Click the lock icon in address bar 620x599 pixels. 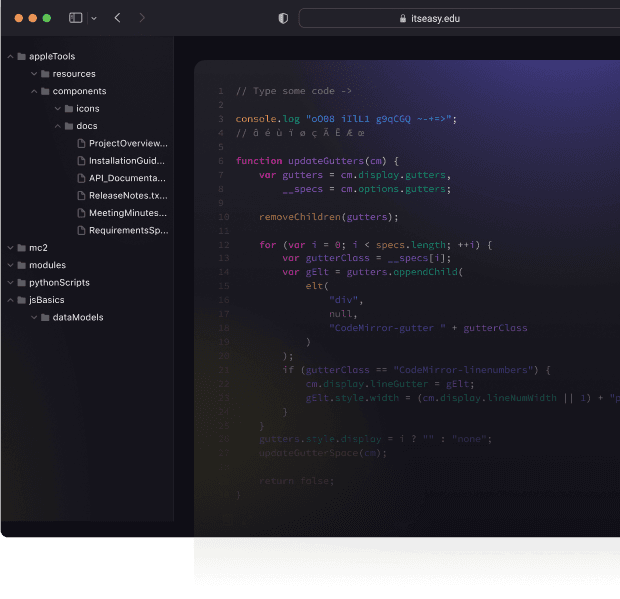pyautogui.click(x=403, y=18)
